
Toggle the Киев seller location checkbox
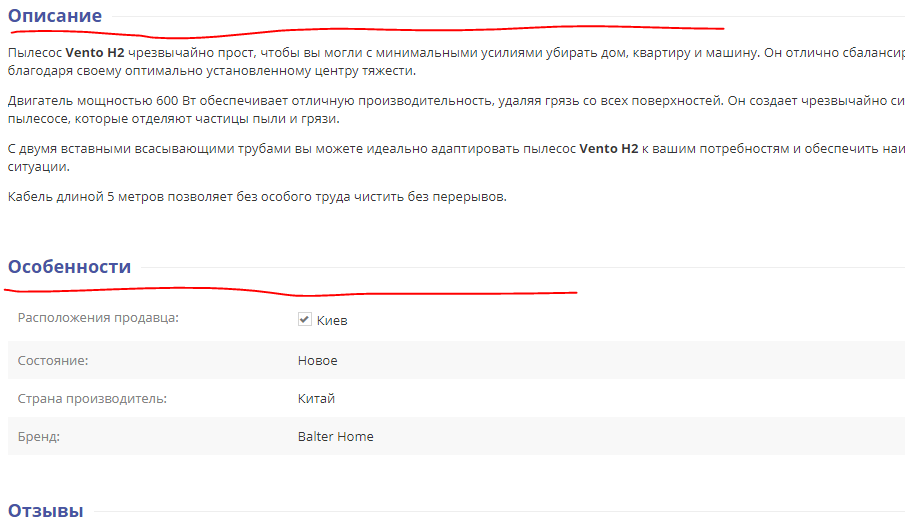(305, 319)
